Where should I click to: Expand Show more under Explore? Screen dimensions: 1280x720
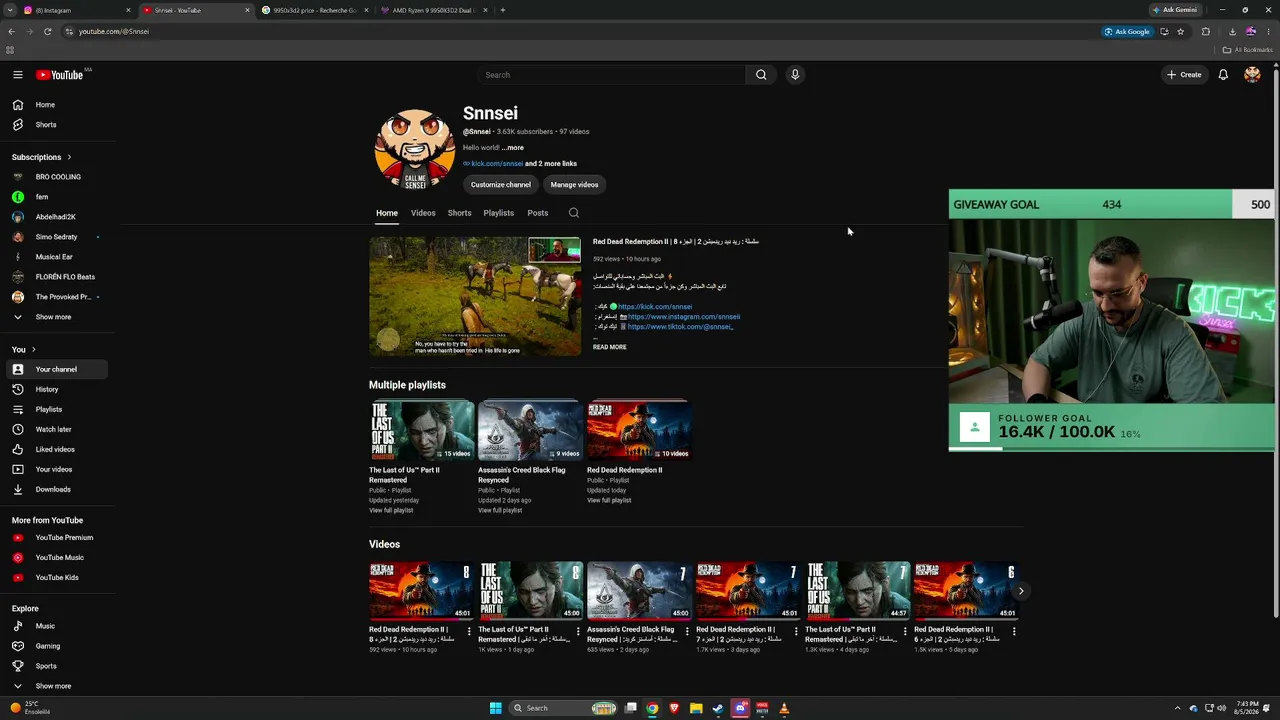(55, 686)
